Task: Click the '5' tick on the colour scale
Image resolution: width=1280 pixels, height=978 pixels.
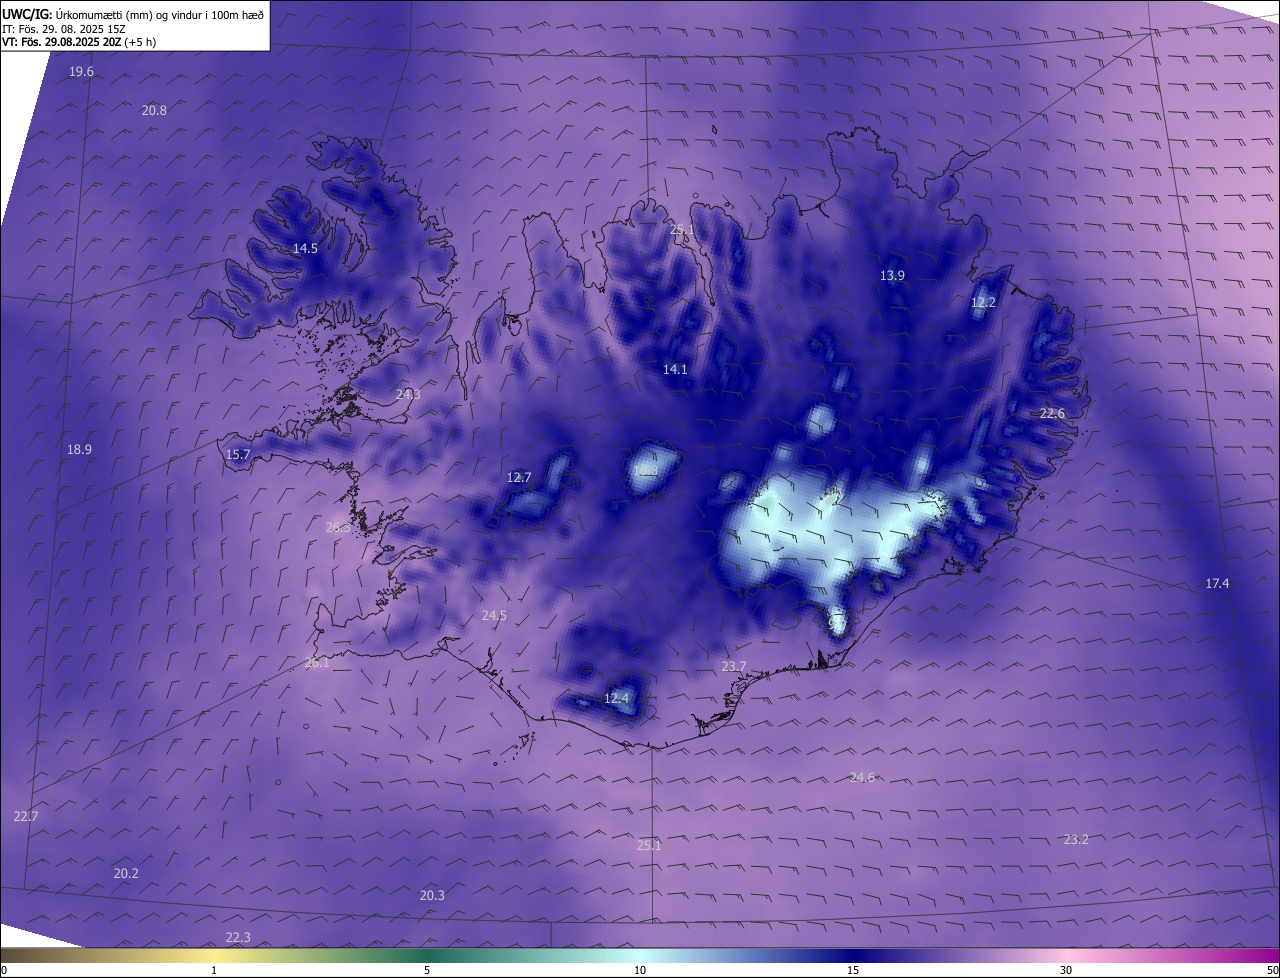Action: pos(427,970)
